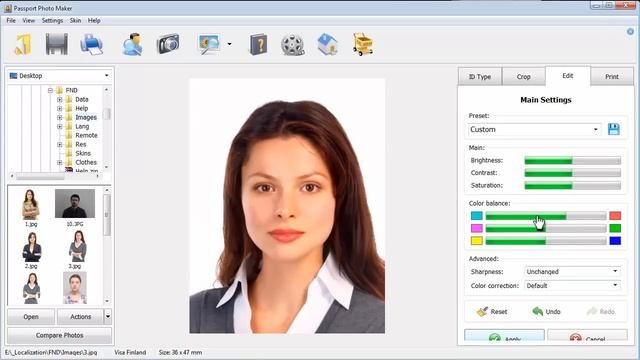Click the Brightness slider
The width and height of the screenshot is (640, 360).
pos(572,161)
